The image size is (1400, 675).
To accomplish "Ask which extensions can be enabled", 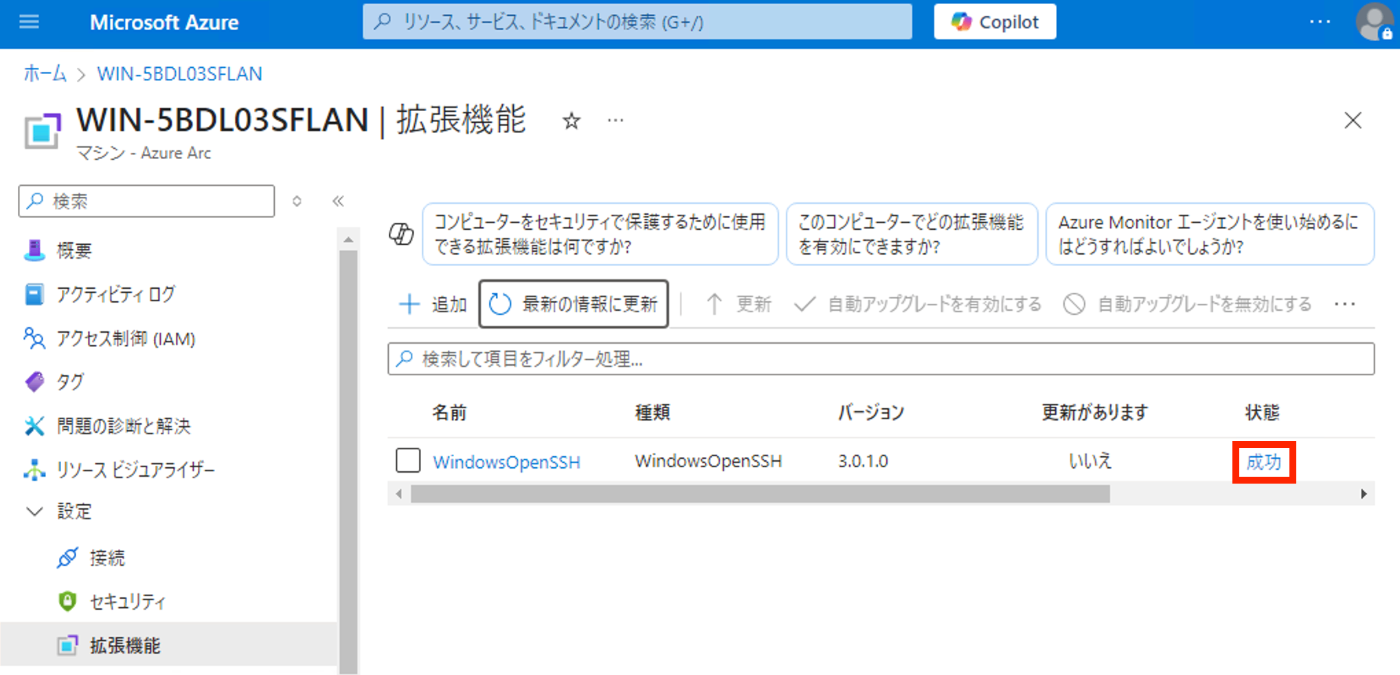I will coord(912,234).
